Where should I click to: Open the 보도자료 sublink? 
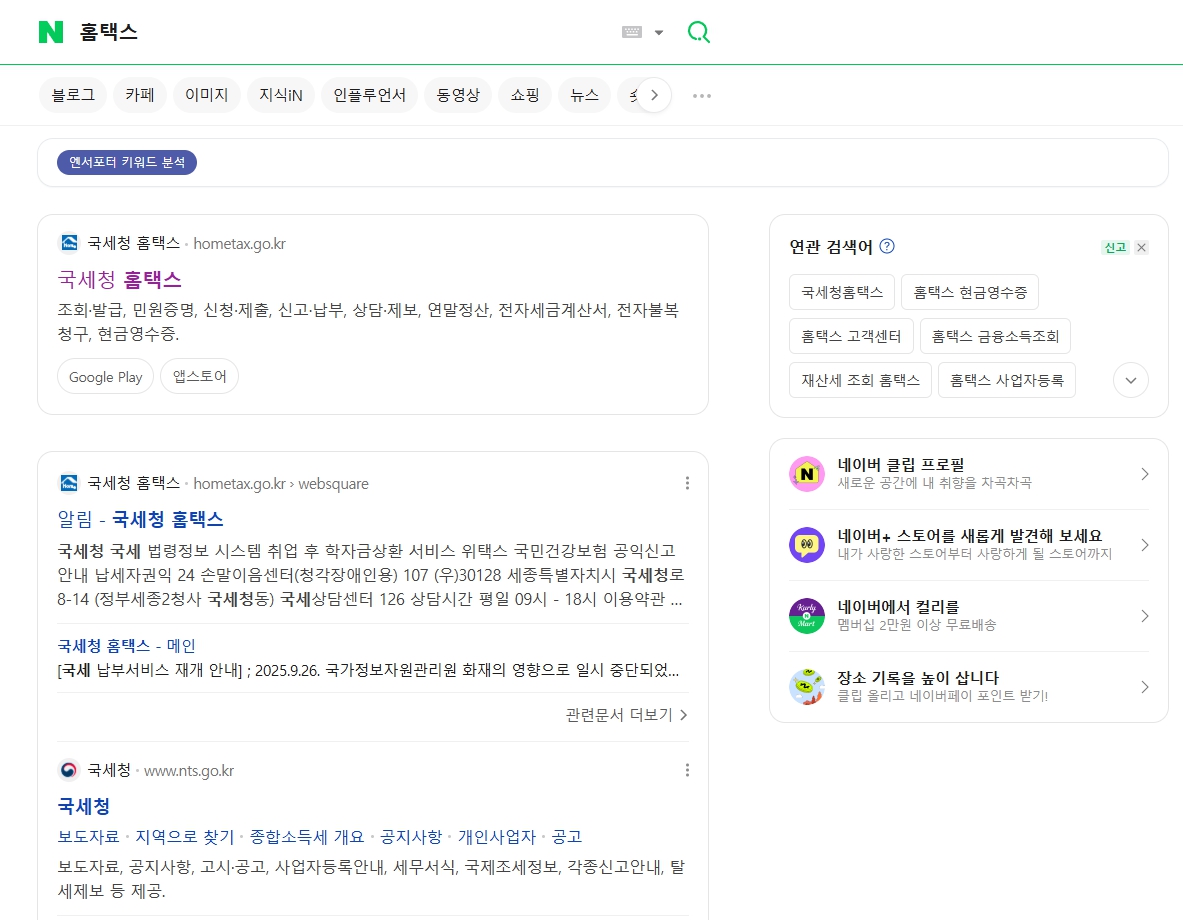click(88, 837)
